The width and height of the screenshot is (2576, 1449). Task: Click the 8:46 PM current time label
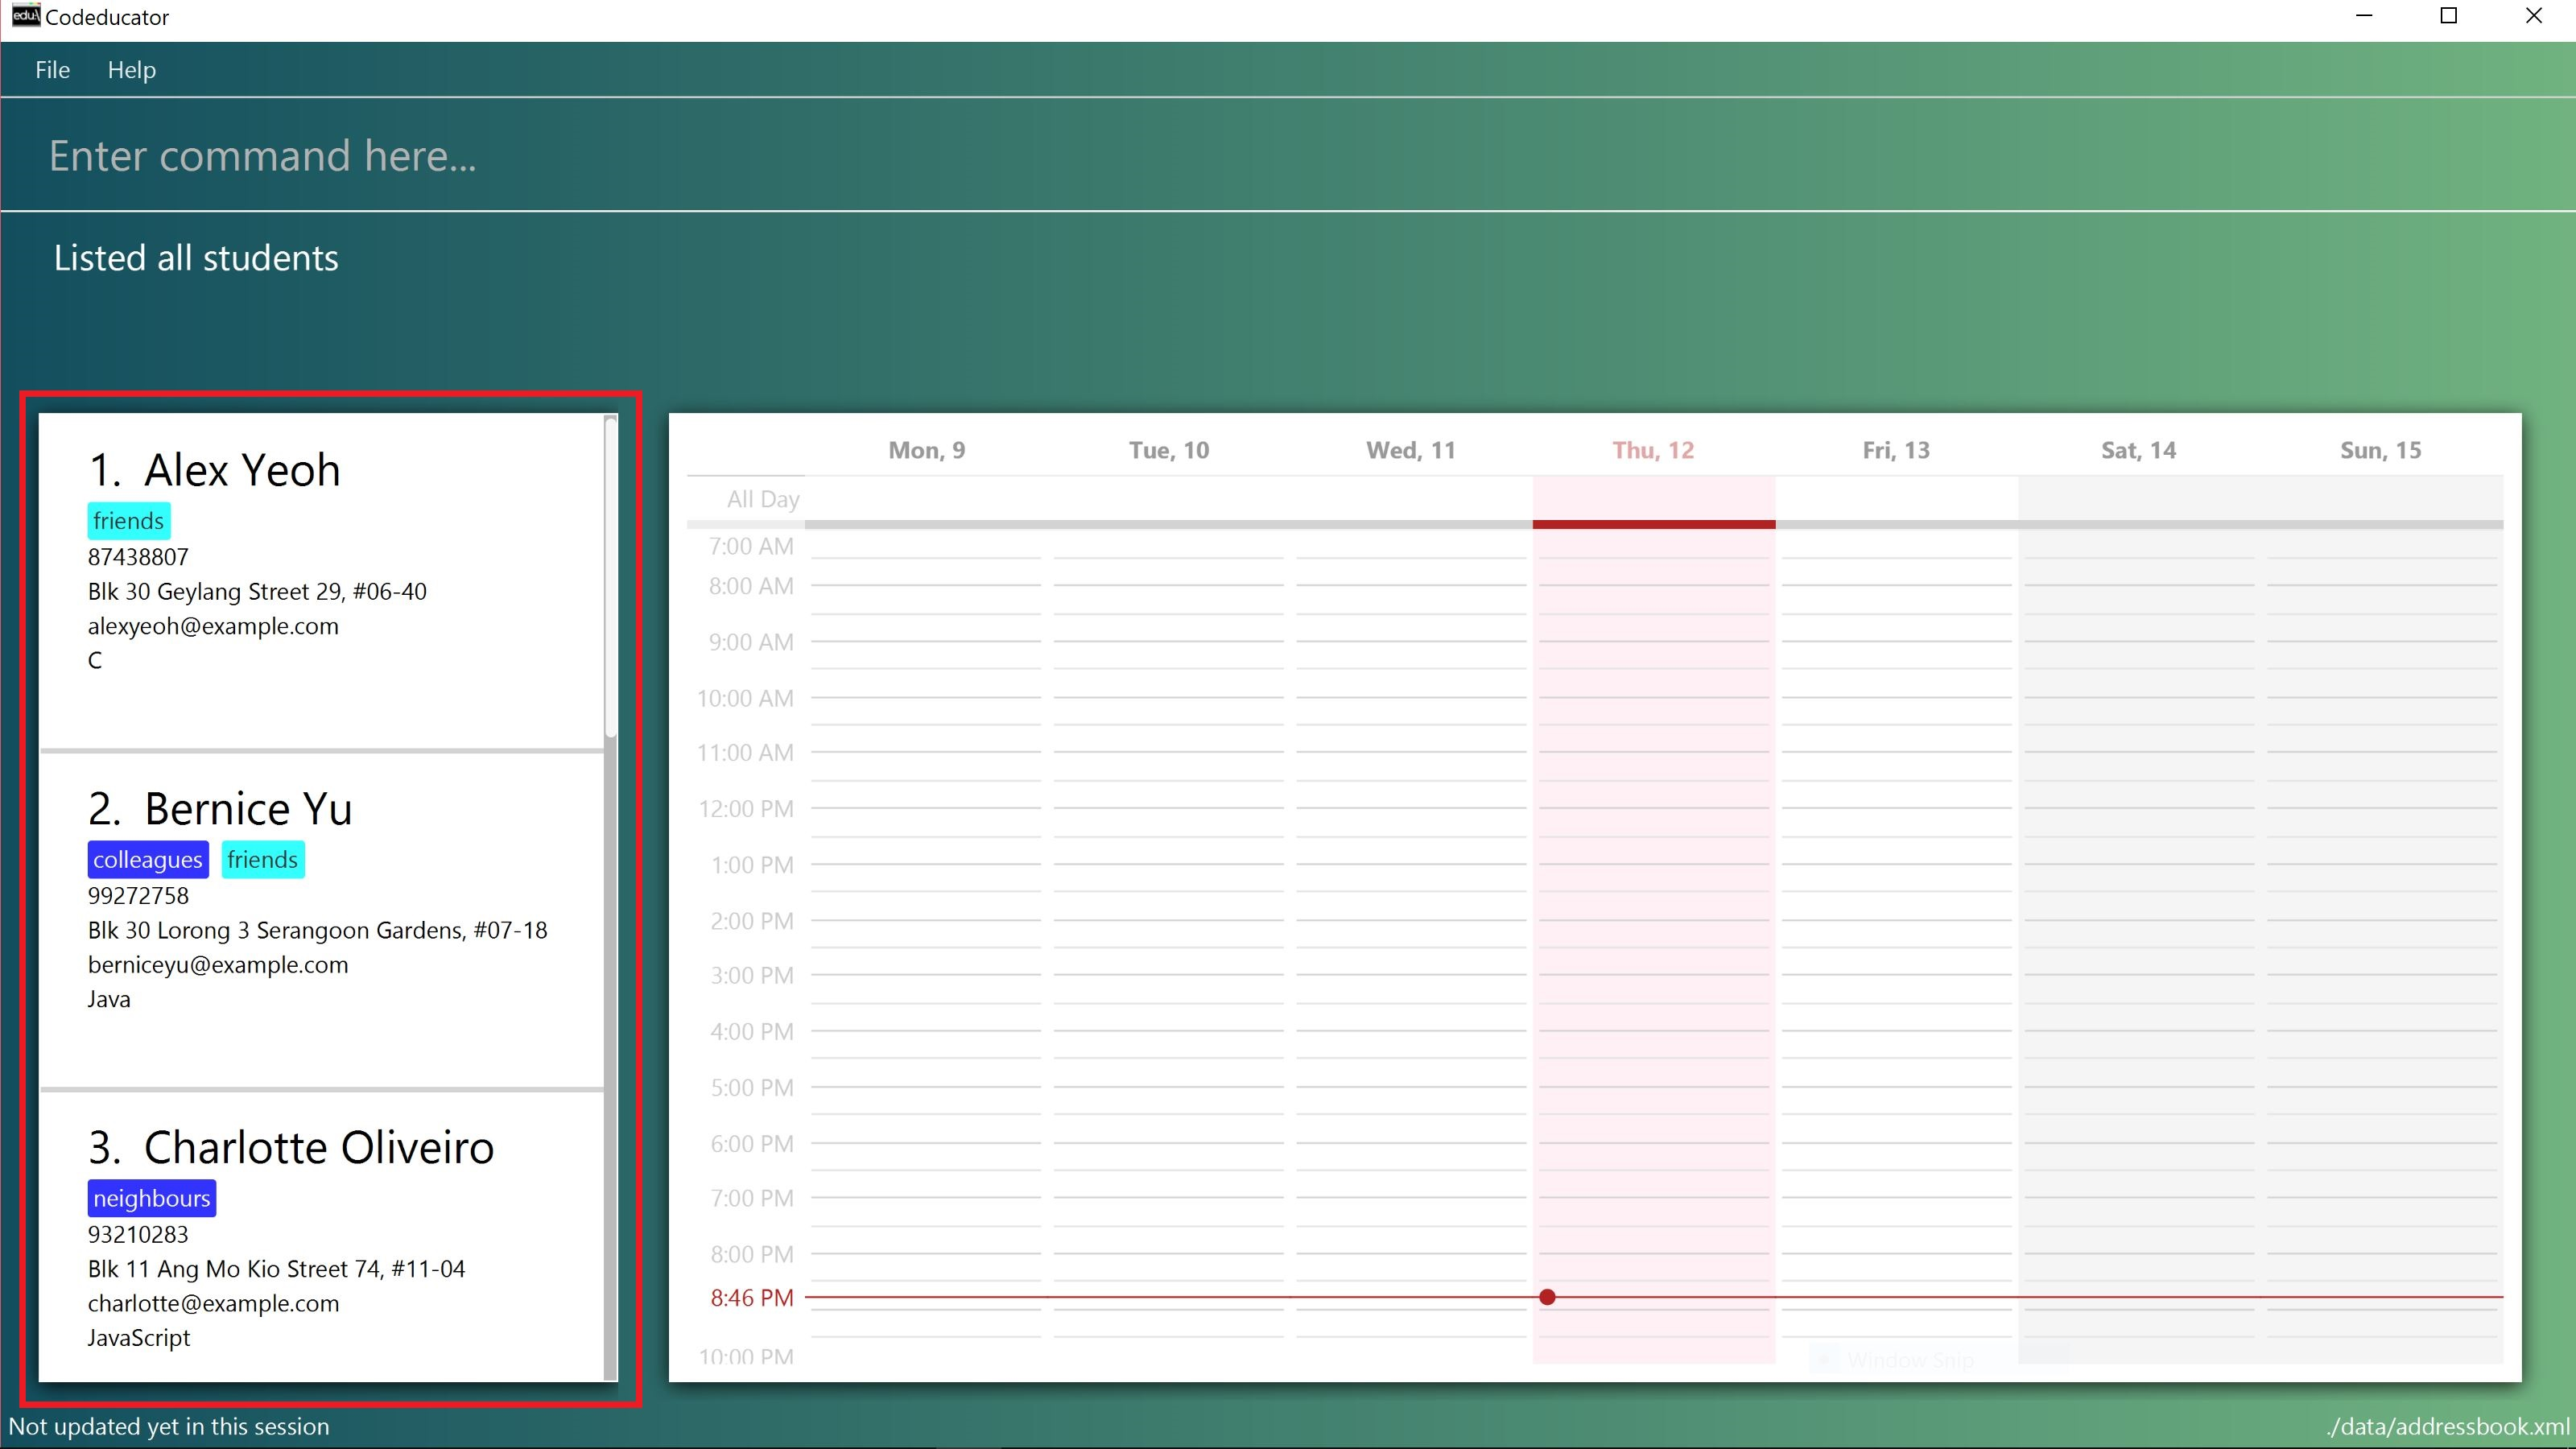pyautogui.click(x=751, y=1298)
